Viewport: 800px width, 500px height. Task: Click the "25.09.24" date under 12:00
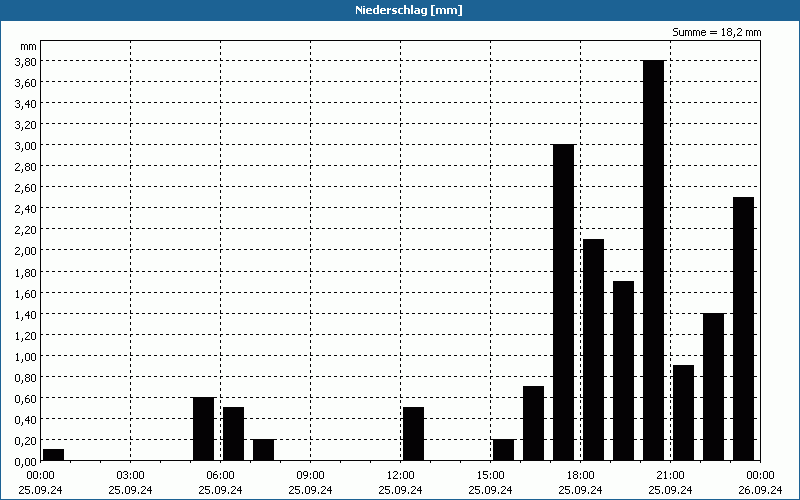tap(401, 490)
